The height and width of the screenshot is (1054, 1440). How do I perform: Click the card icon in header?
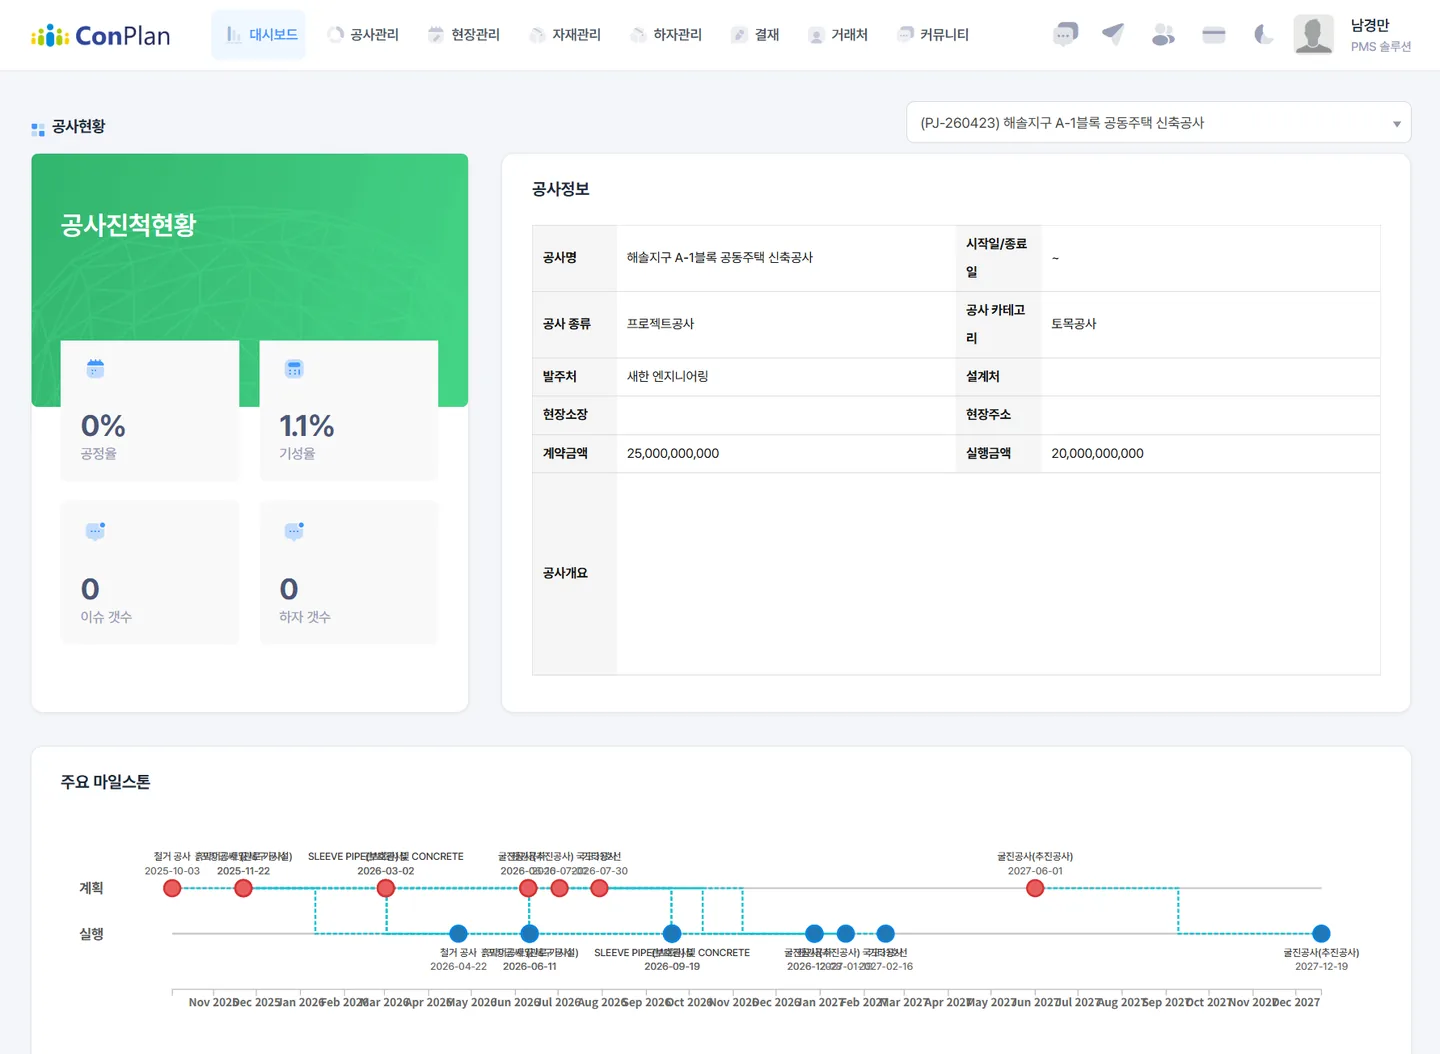coord(1214,35)
